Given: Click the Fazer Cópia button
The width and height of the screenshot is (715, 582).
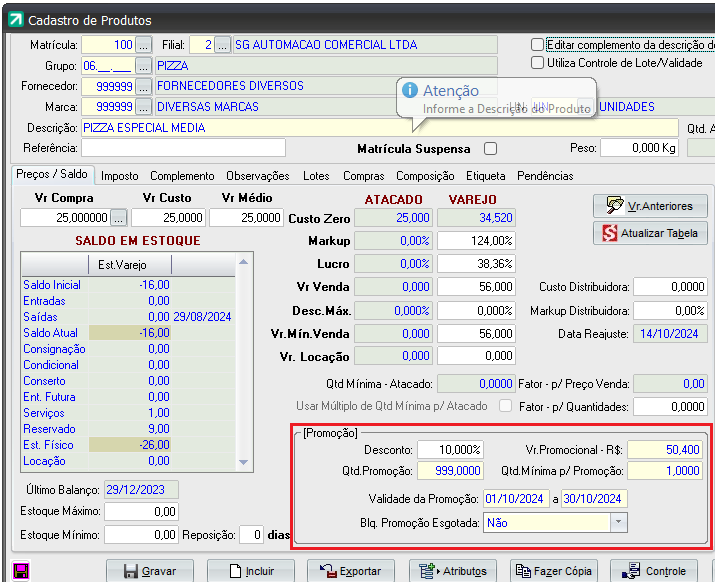Looking at the screenshot, I should click(x=554, y=571).
